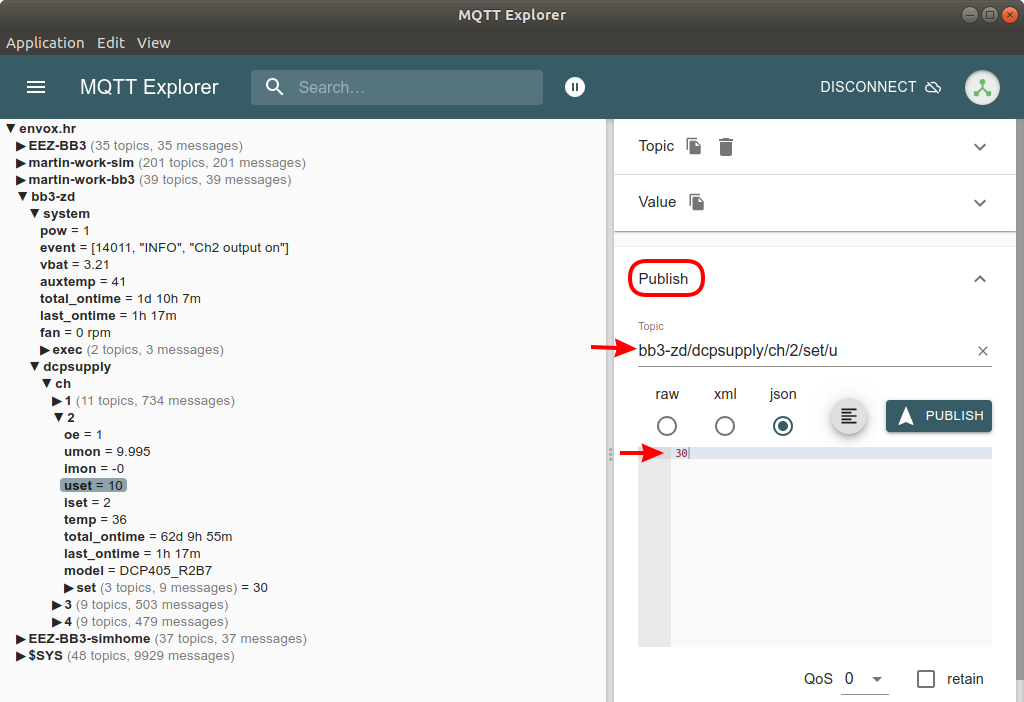Pause updates with the pause button
The height and width of the screenshot is (702, 1024).
(575, 87)
